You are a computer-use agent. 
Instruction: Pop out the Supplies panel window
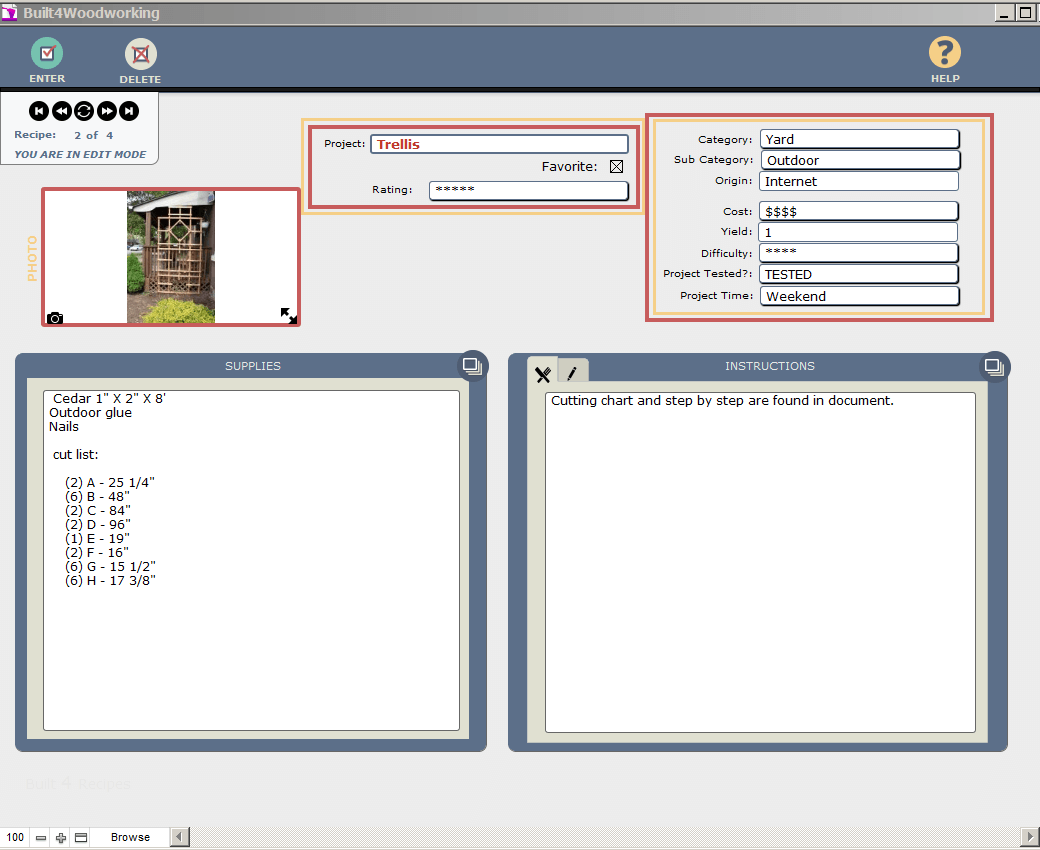coord(472,366)
